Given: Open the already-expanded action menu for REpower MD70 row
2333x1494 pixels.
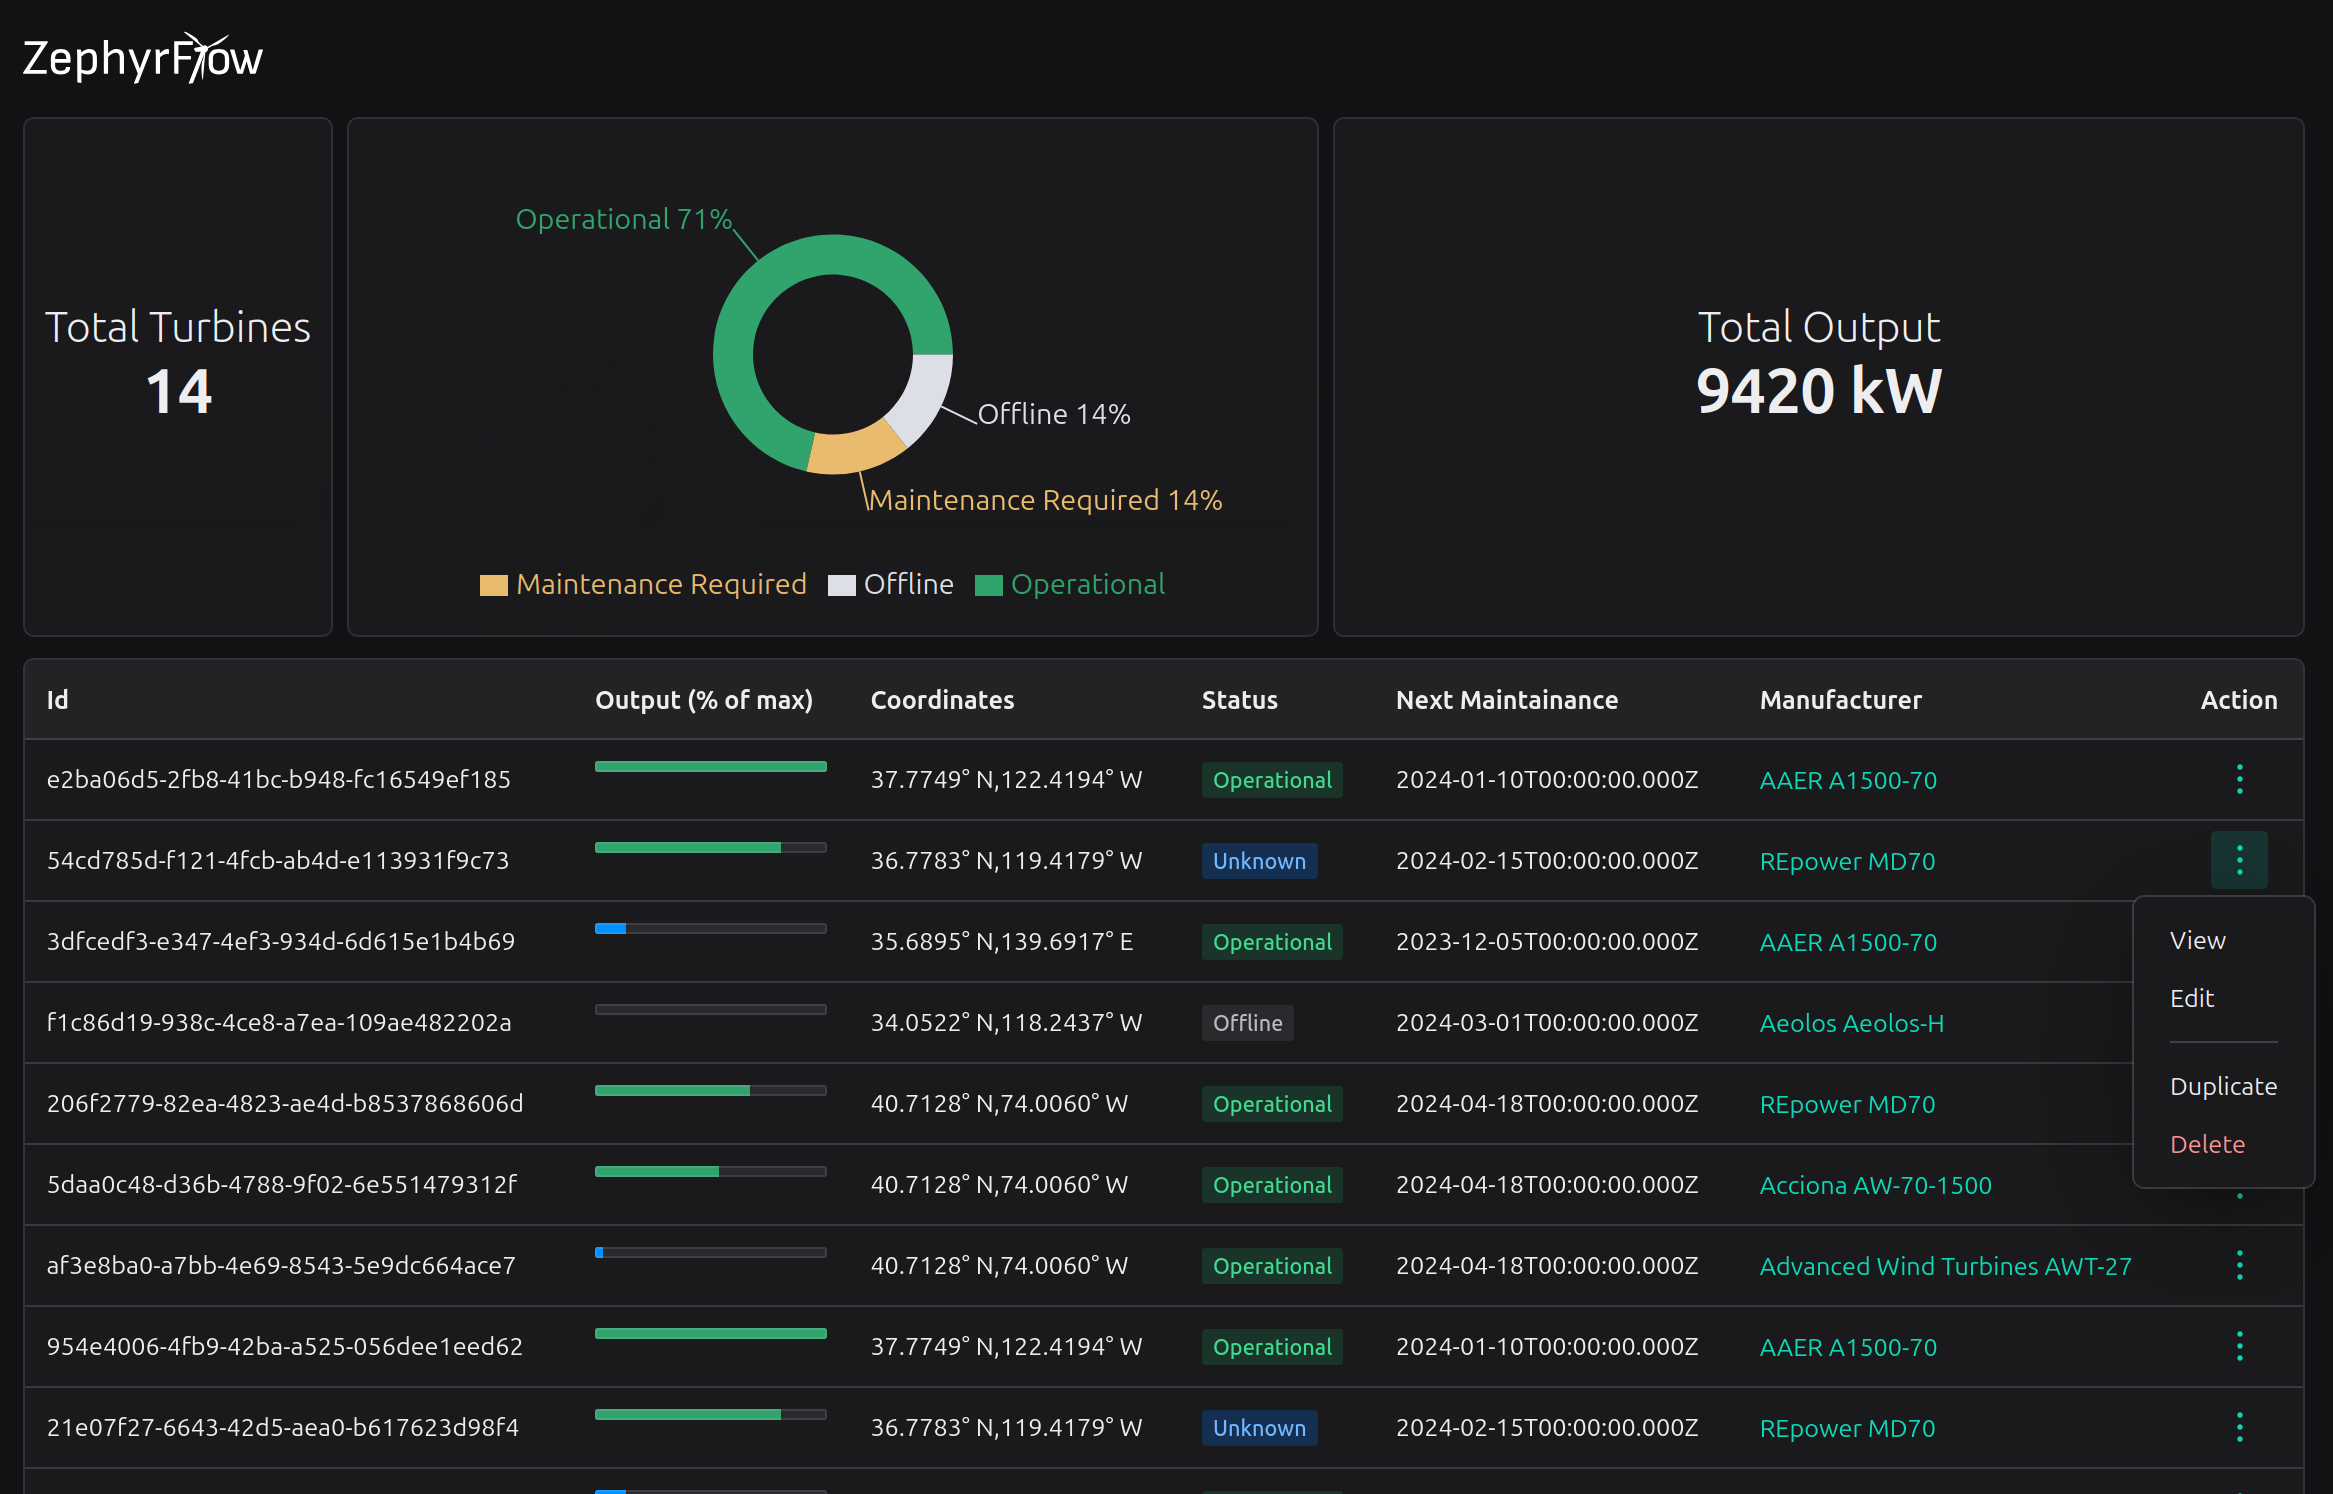Looking at the screenshot, I should coord(2240,859).
